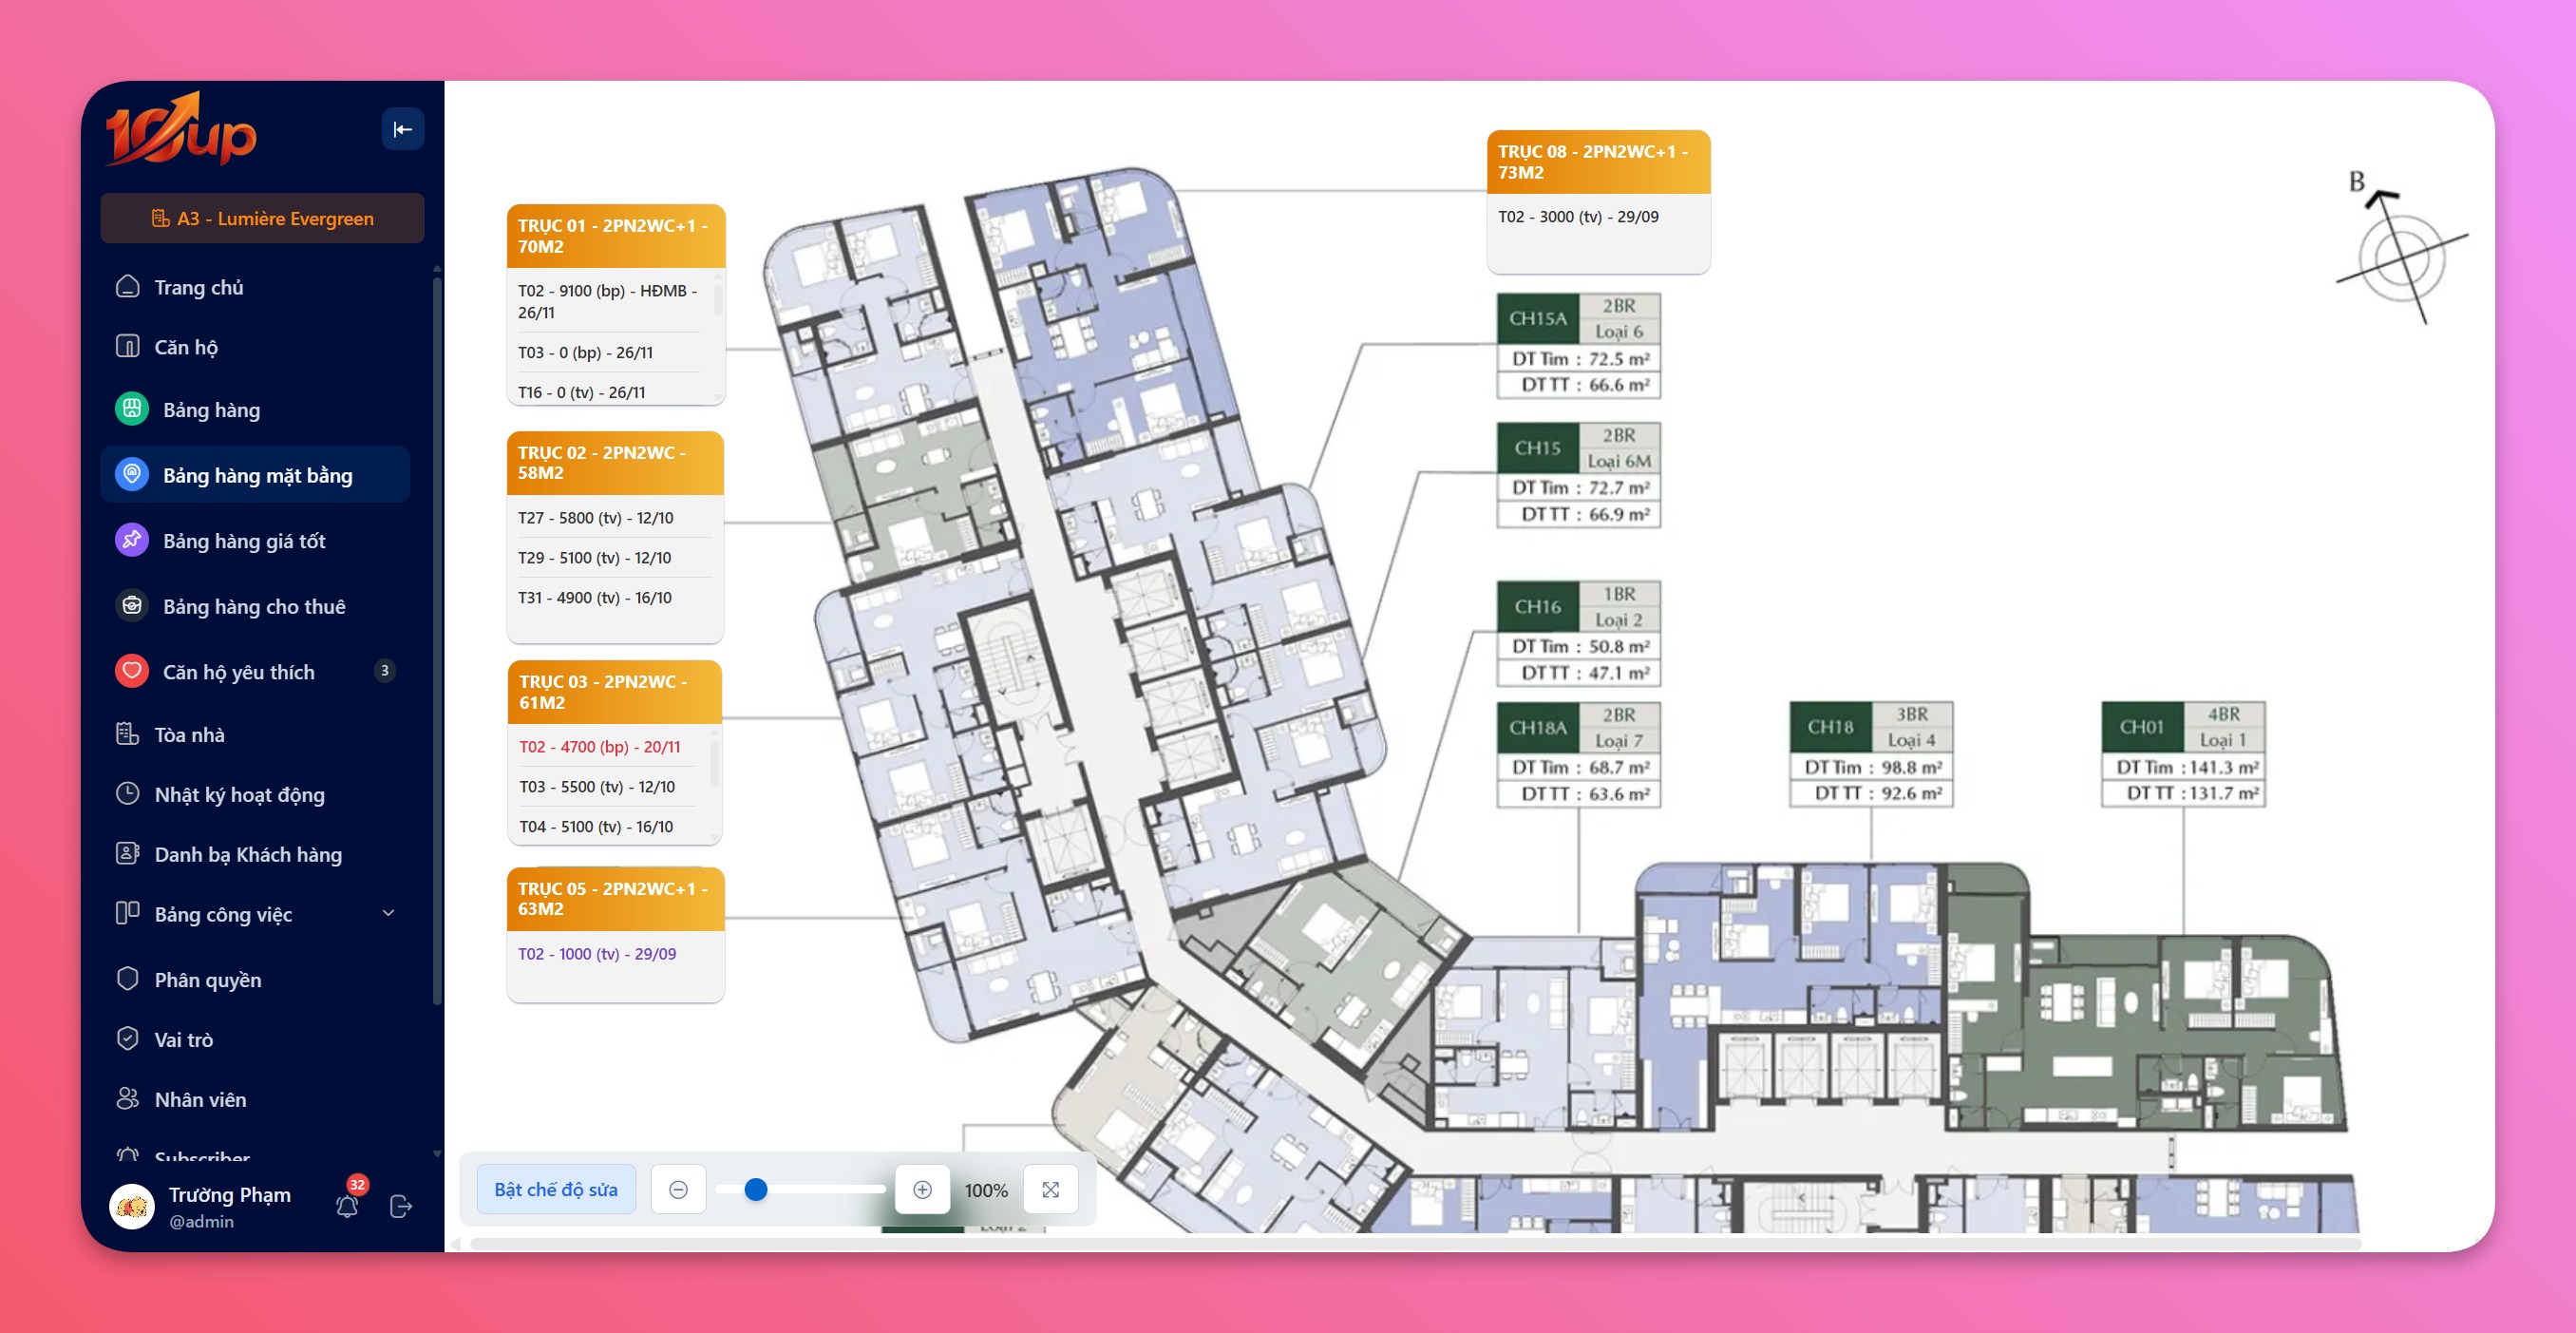This screenshot has height=1333, width=2576.
Task: Collapse the sidebar with arrow icon
Action: [402, 129]
